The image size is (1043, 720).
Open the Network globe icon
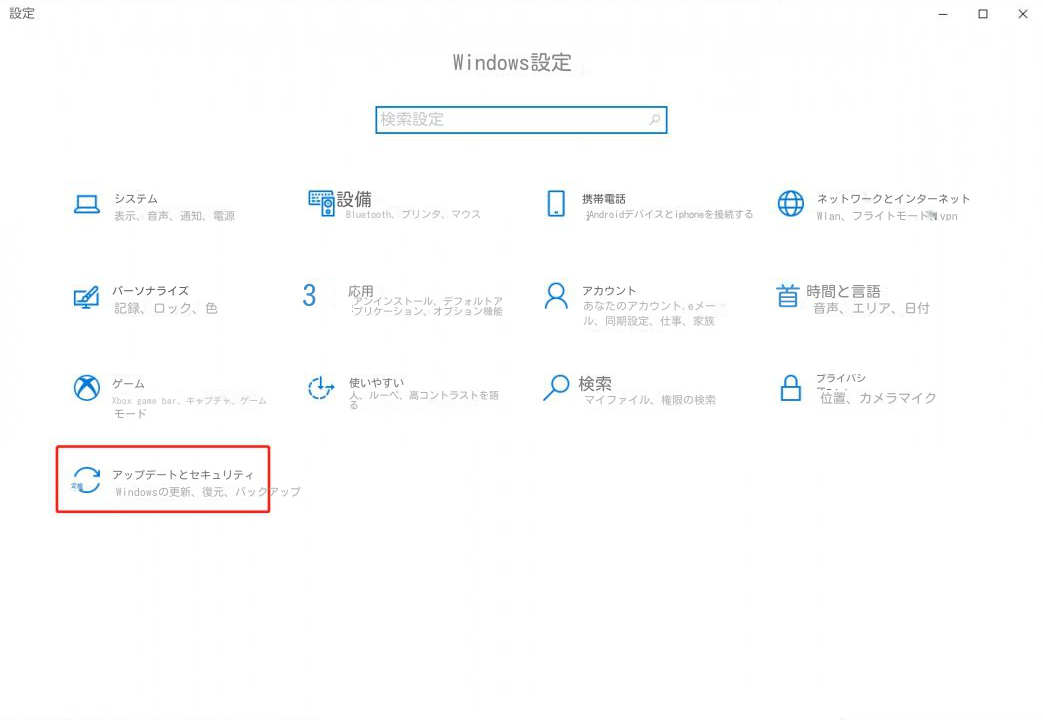click(x=790, y=204)
